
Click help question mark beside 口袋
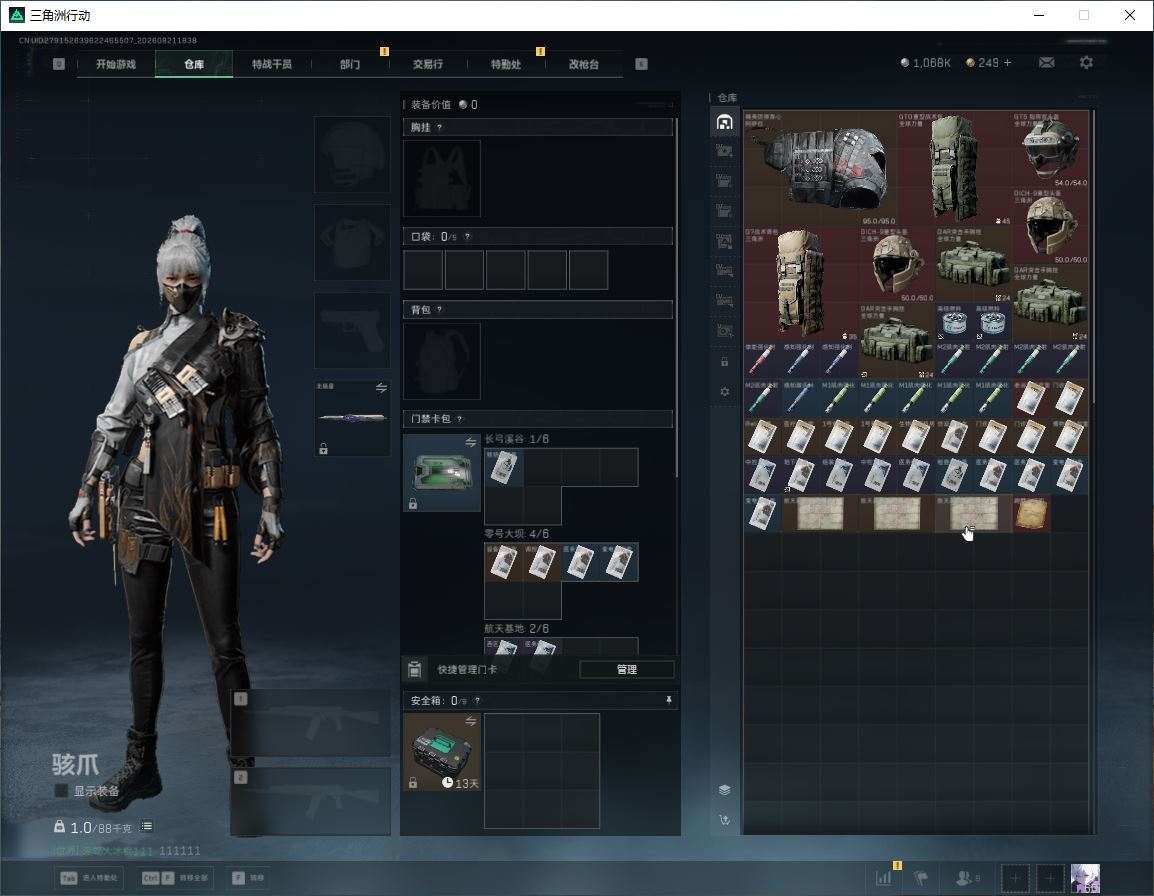coord(467,236)
